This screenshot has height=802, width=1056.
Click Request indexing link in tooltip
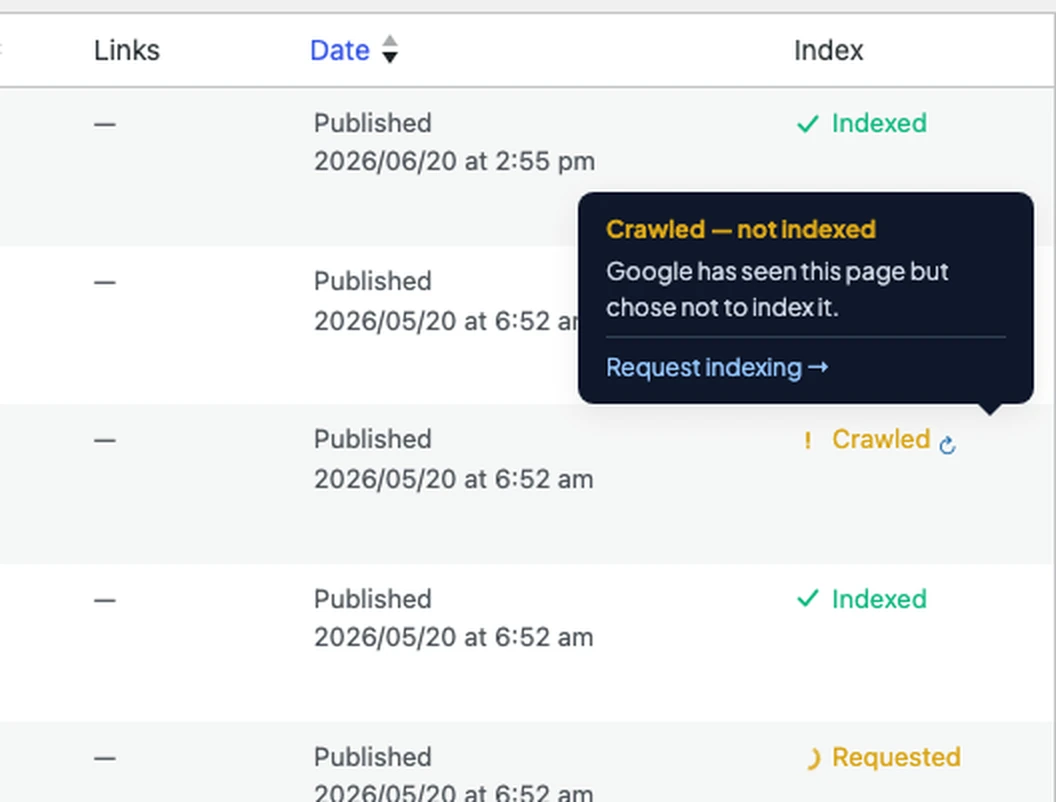coord(717,368)
